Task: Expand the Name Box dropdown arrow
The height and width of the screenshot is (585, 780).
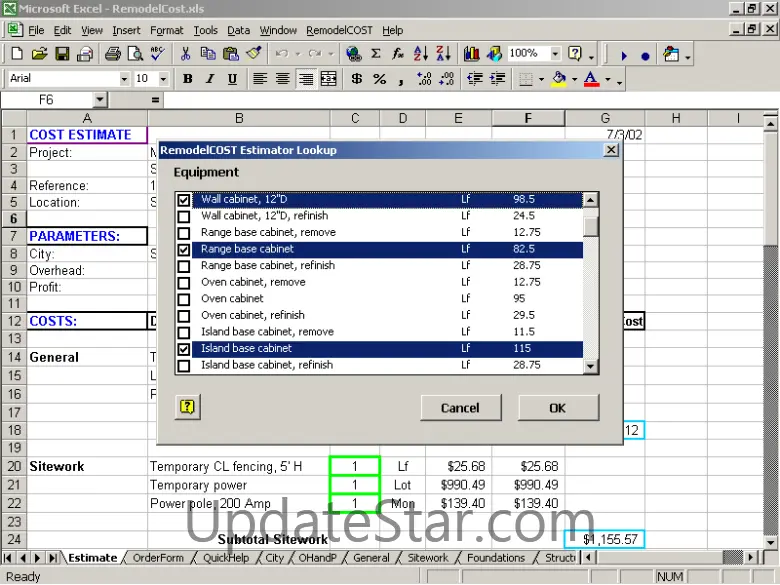Action: (x=100, y=100)
